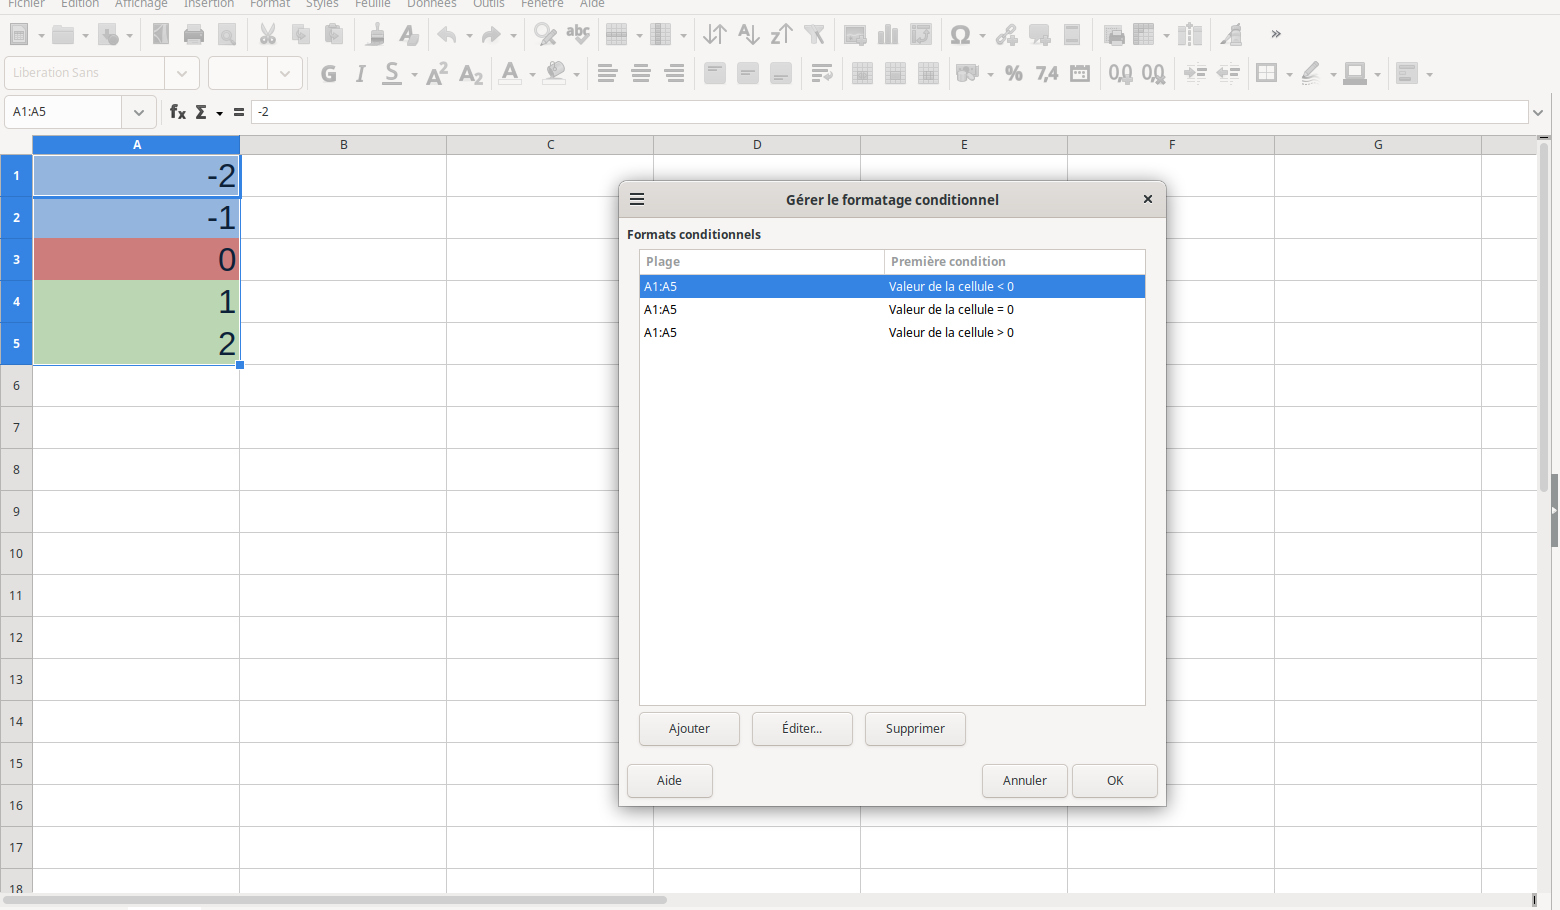The height and width of the screenshot is (910, 1560).
Task: Click the percent format icon
Action: (1013, 73)
